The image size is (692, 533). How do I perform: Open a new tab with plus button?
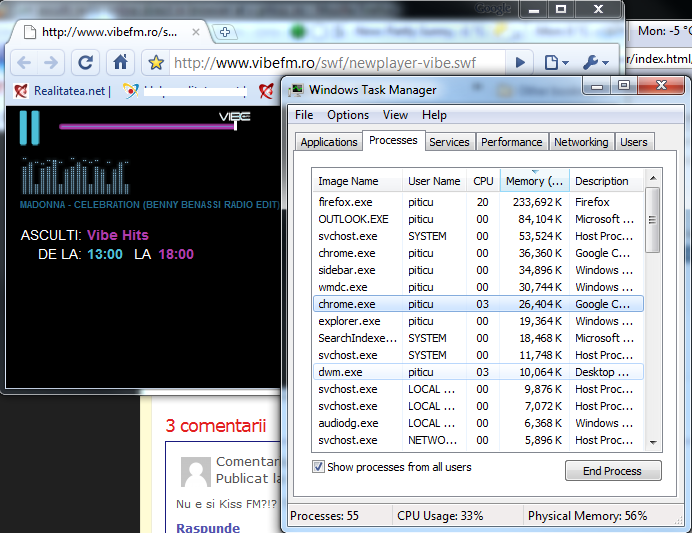pos(225,32)
